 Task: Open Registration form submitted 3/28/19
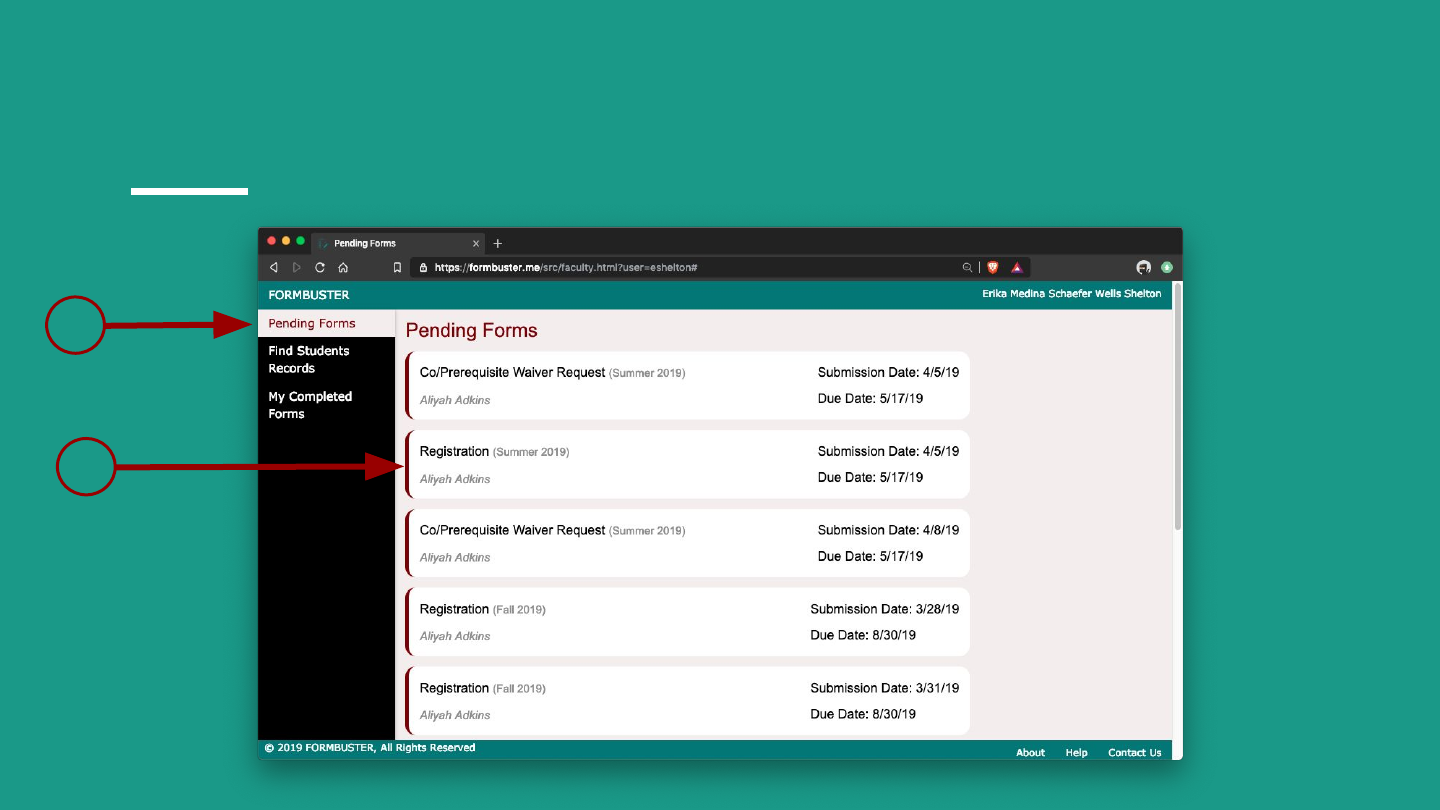pos(688,622)
